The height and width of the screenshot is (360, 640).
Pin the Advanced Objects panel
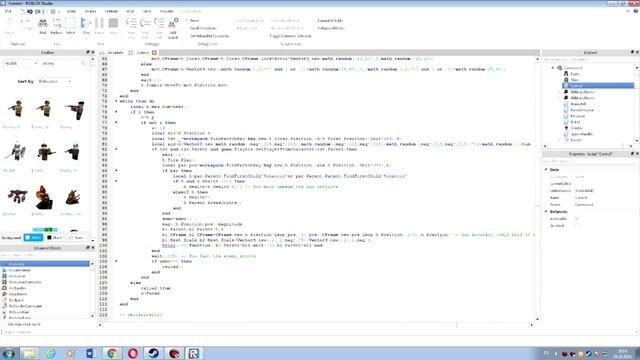click(87, 248)
